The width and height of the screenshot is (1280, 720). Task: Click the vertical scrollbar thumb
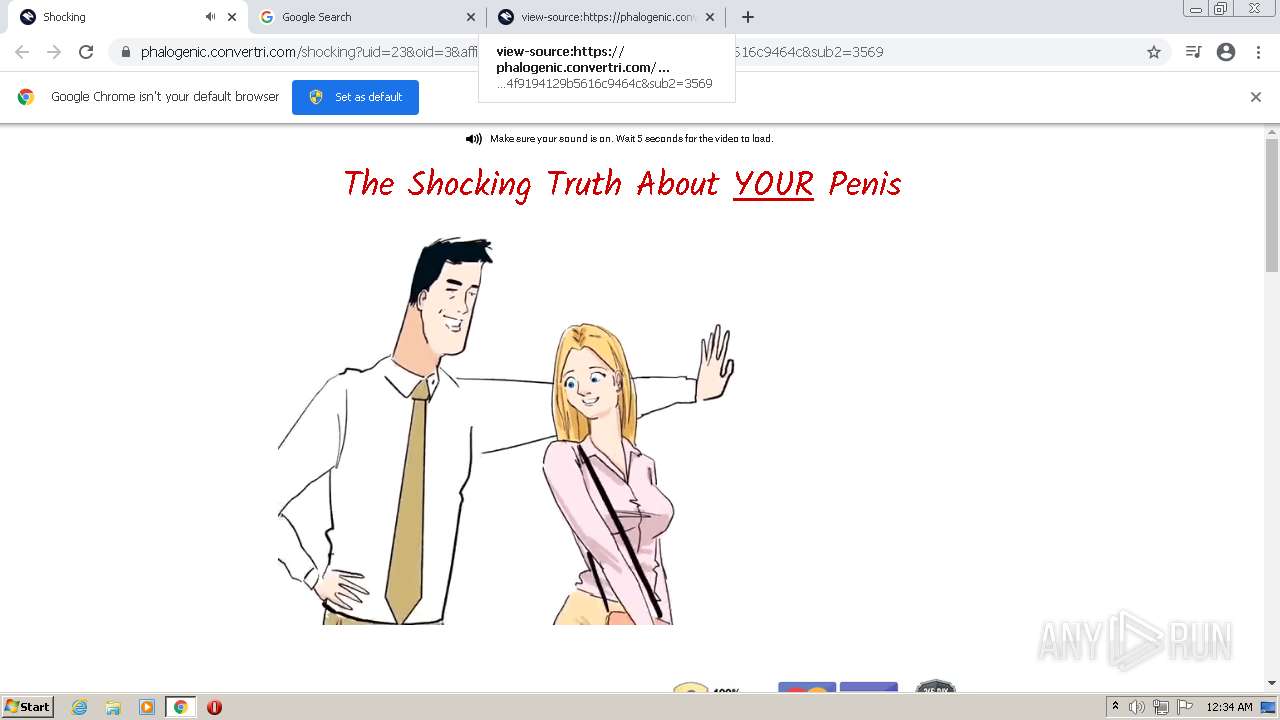click(x=1272, y=205)
